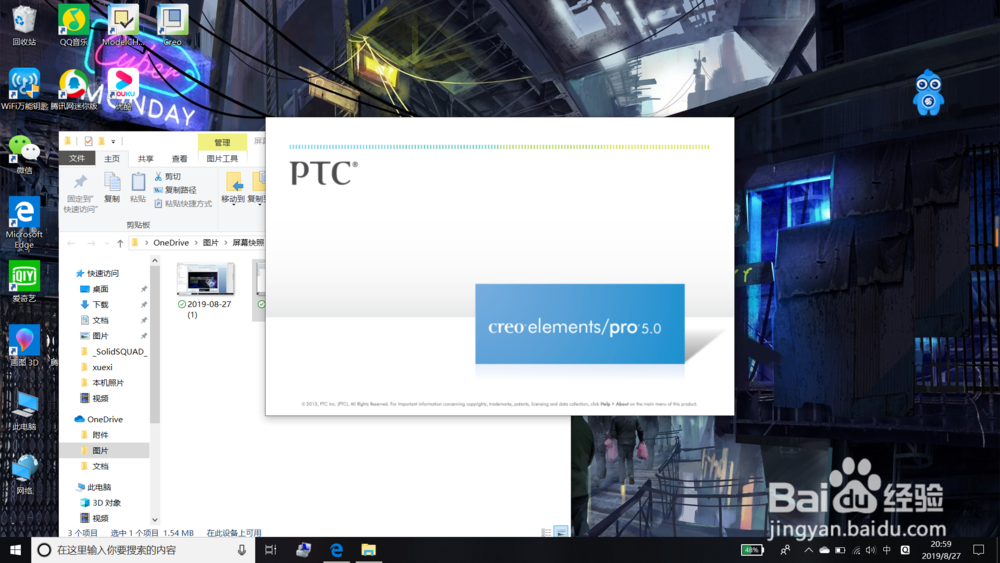Open 移动到 dropdown in Explorer ribbon
Screen dimensions: 1000x563
point(233,188)
